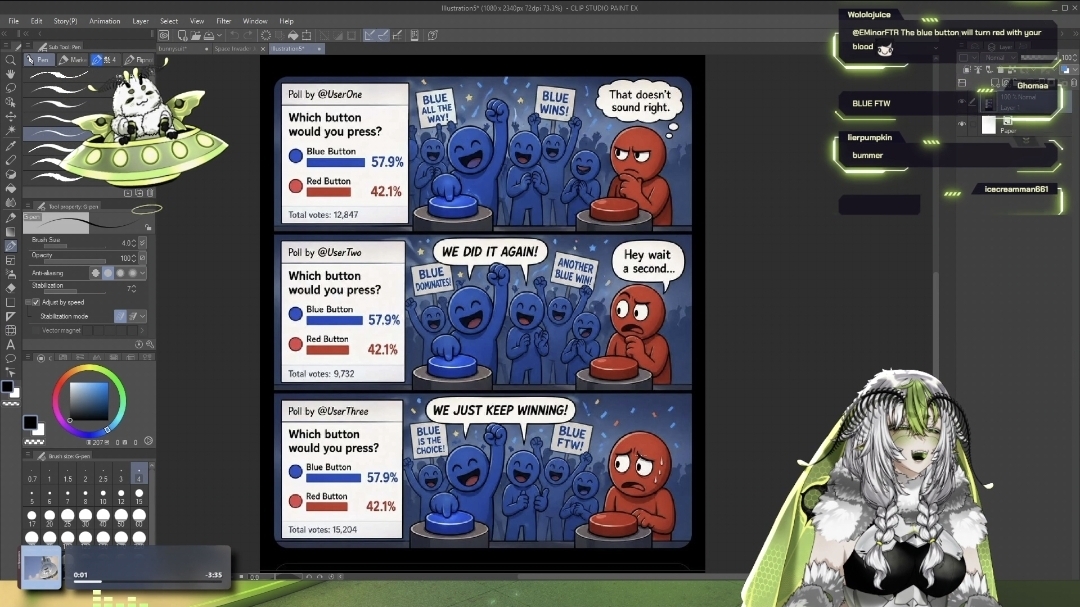Click the delete sub tool trash icon

tap(150, 193)
